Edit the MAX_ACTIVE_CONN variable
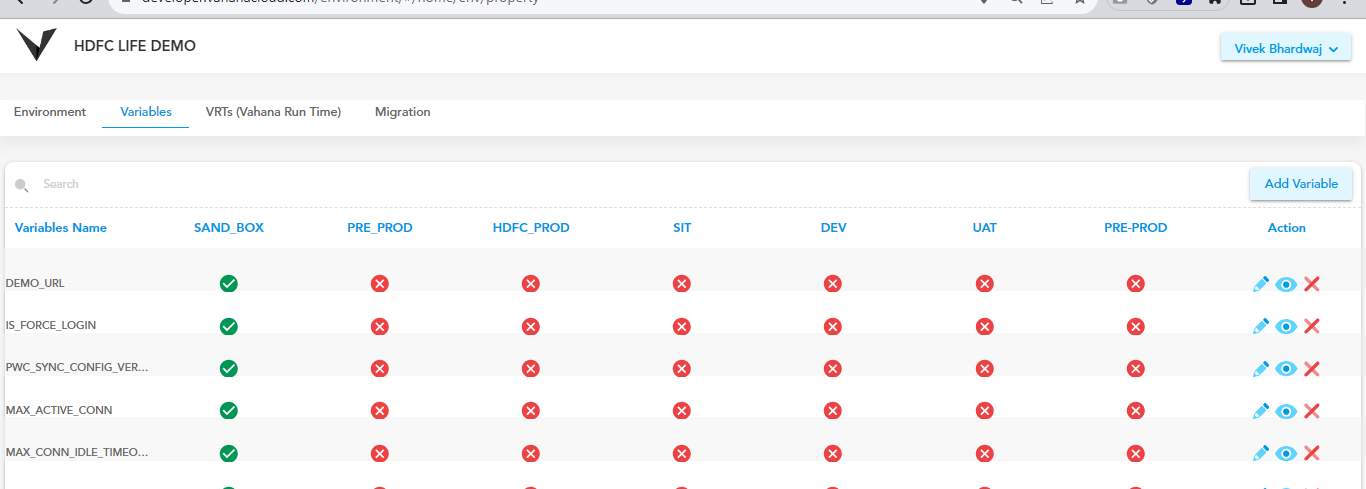 click(1261, 411)
